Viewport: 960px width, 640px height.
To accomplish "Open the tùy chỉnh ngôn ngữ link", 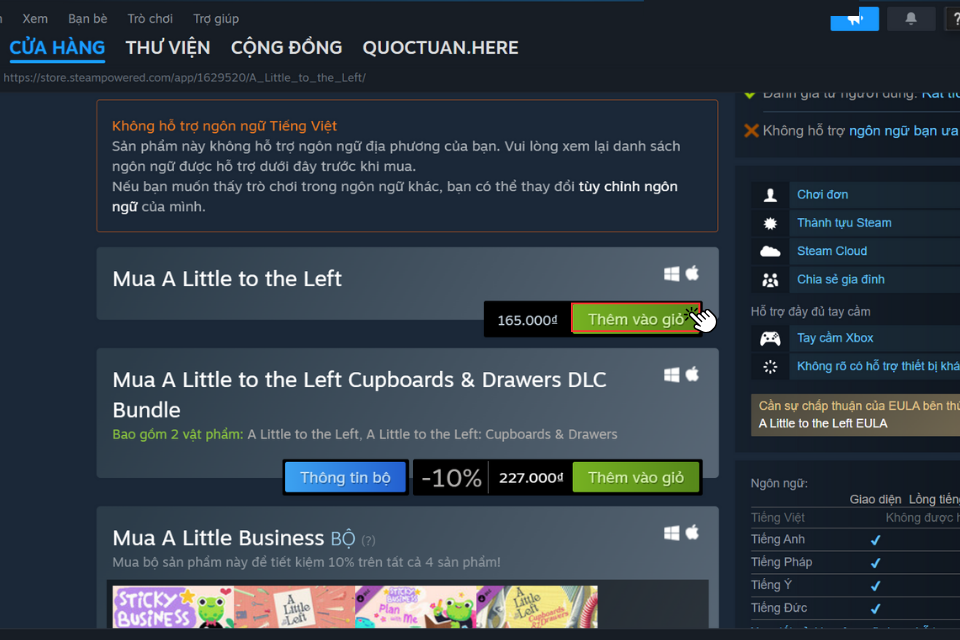I will tap(394, 197).
